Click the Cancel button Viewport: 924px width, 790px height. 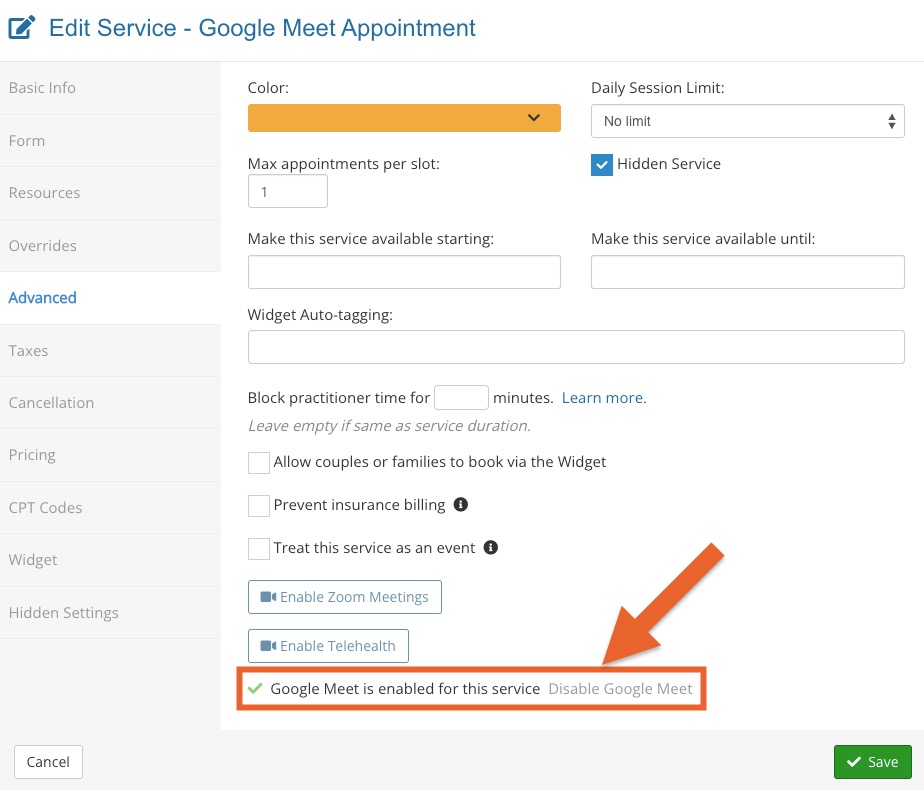[x=48, y=762]
